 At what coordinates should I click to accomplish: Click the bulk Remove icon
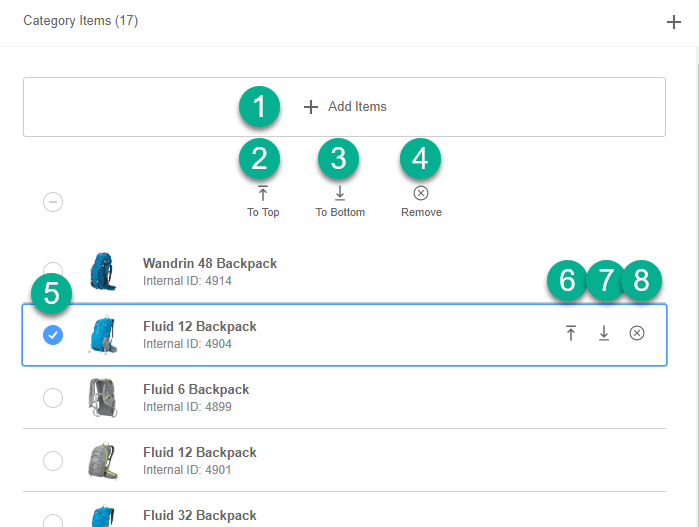421,193
